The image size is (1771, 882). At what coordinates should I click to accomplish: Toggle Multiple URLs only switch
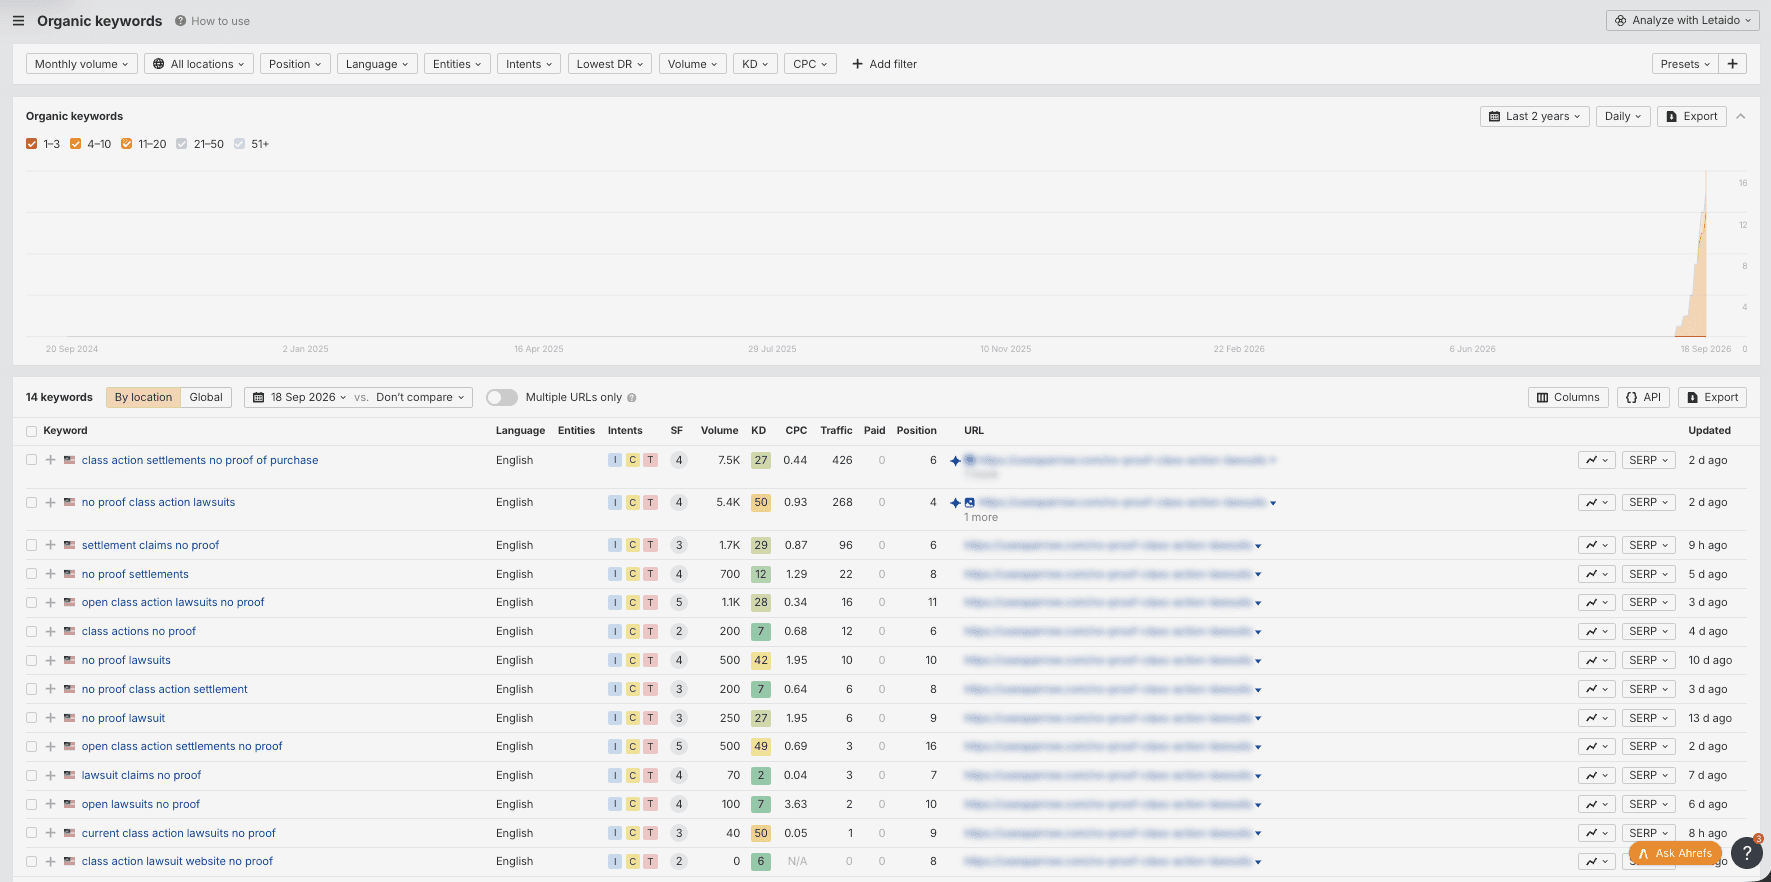[502, 397]
